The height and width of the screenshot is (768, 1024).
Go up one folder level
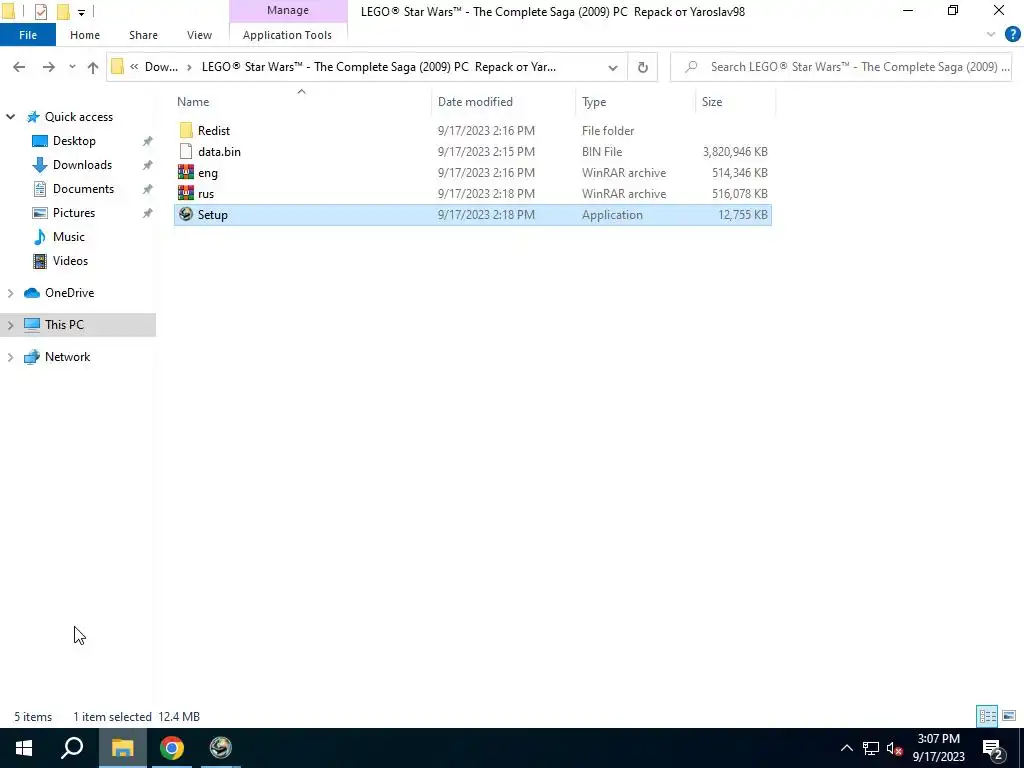93,67
